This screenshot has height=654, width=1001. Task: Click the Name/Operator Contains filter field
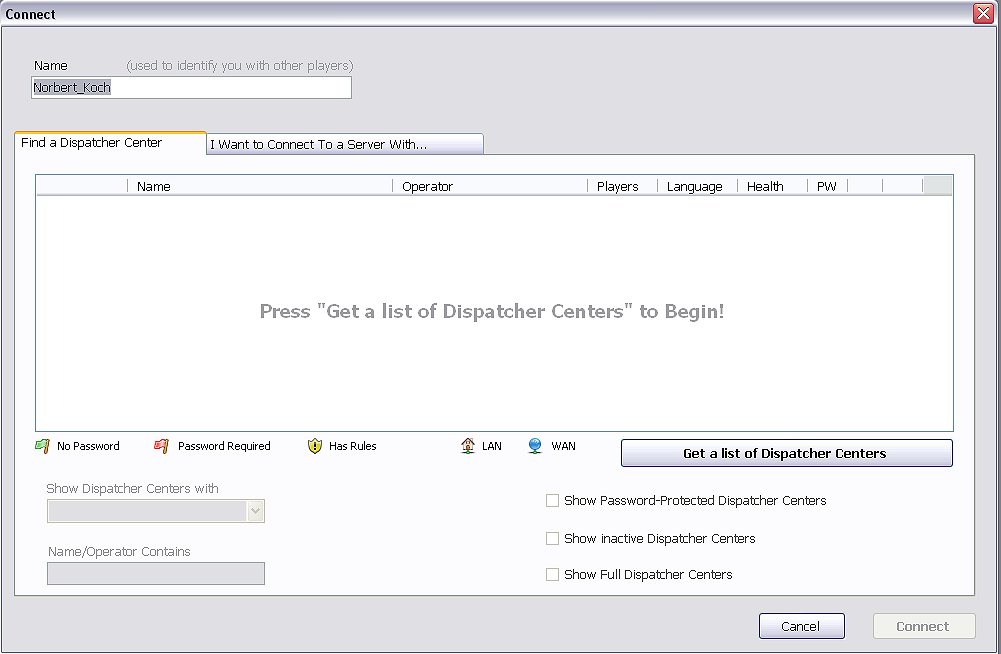pyautogui.click(x=156, y=573)
